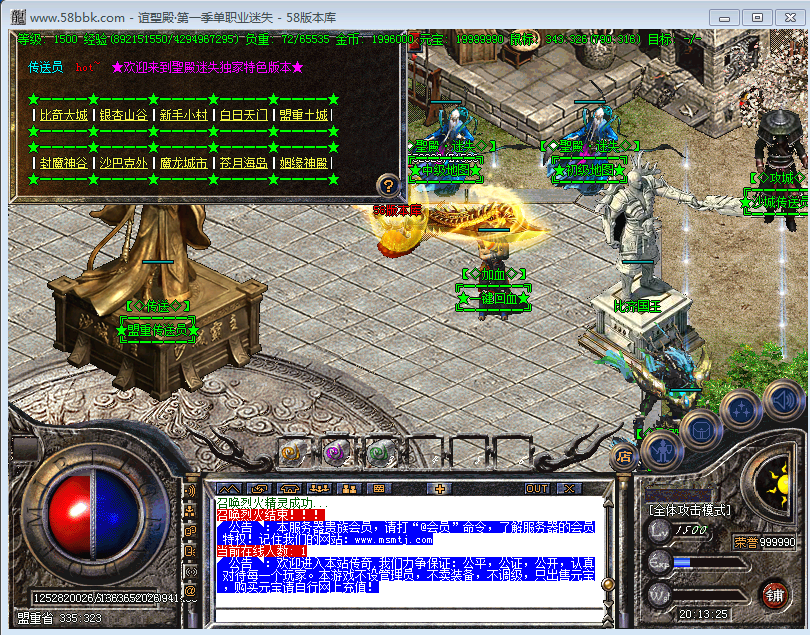
Task: Click the keyboard grid icon on chat toolbar
Action: 379,489
